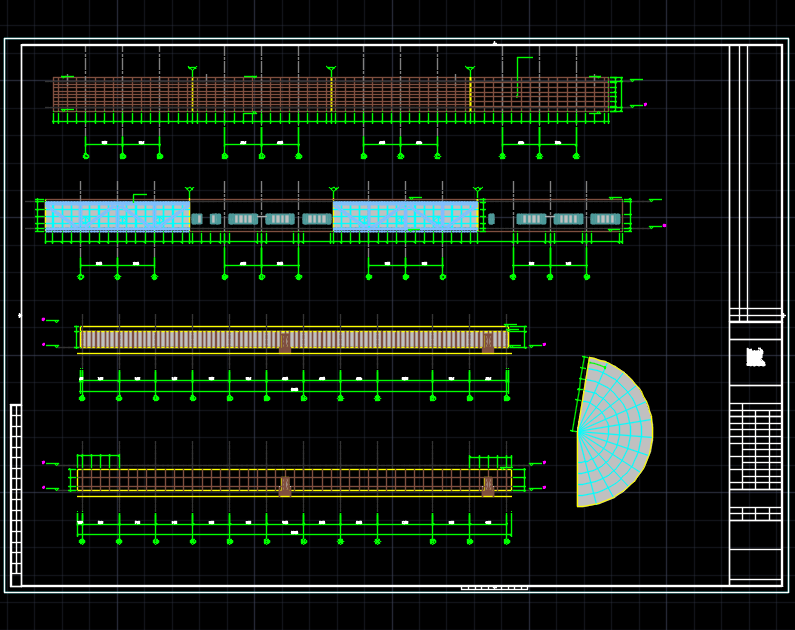795x630 pixels.
Task: Select the lamp symbol above the left glass panel's right edge
Action: [x=190, y=190]
